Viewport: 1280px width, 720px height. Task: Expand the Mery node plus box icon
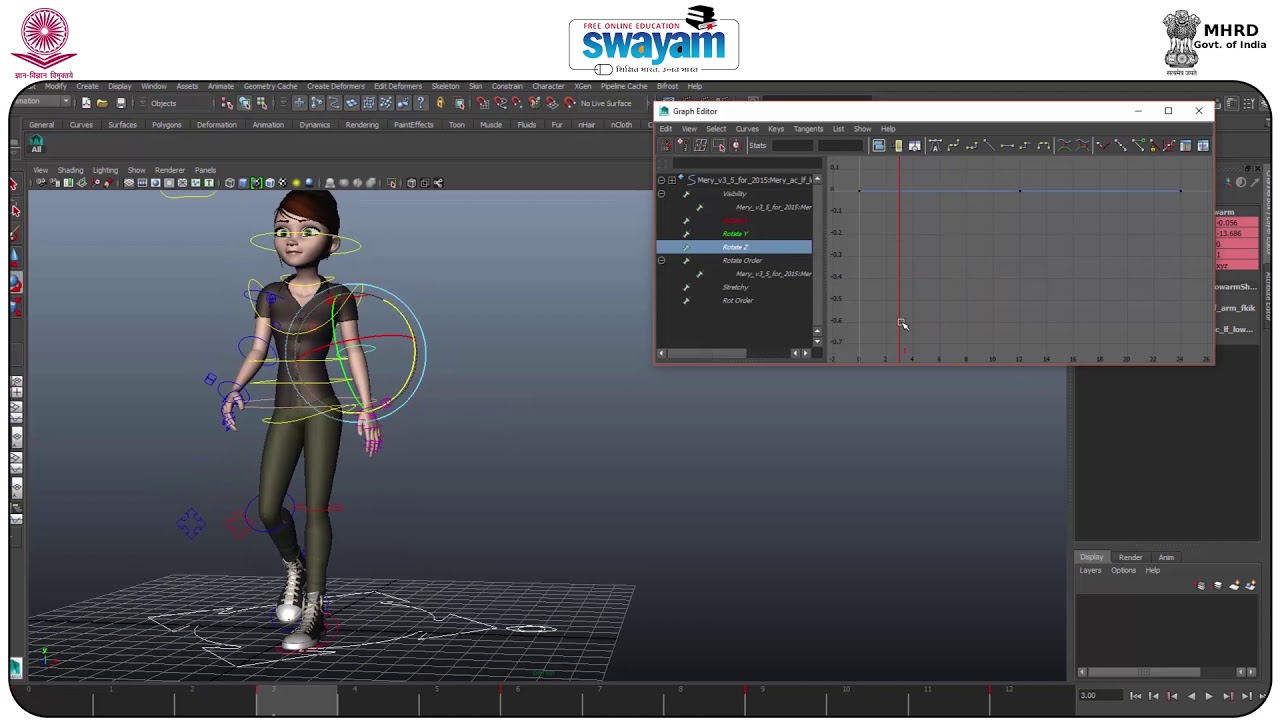671,180
